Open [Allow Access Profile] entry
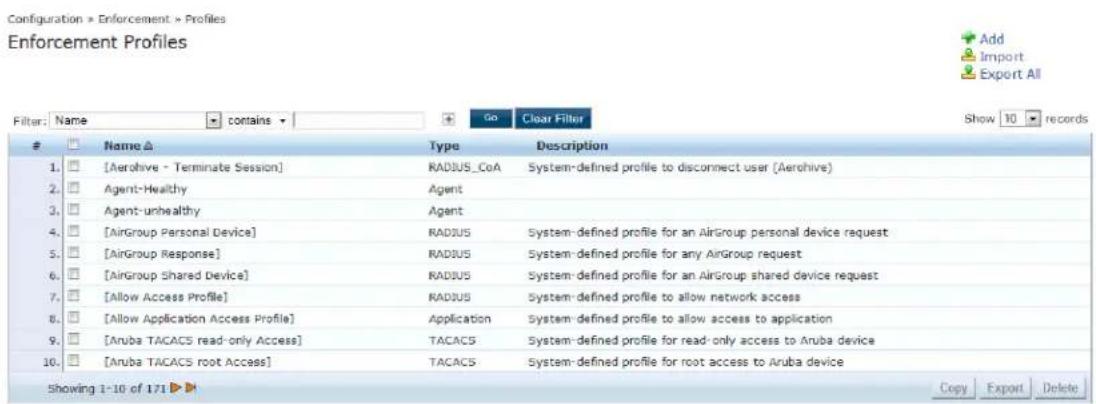The image size is (1096, 404). point(166,297)
